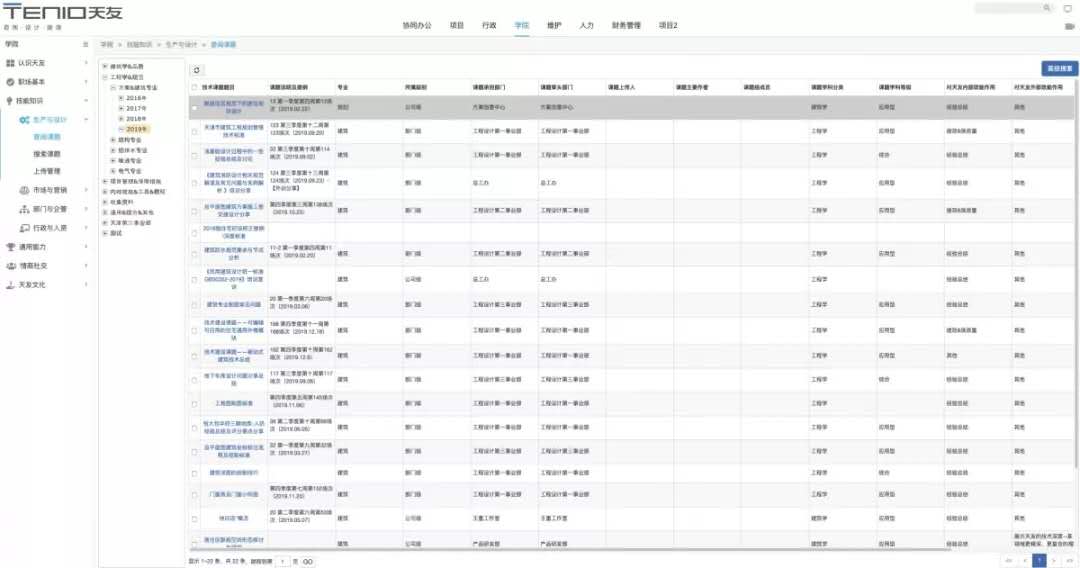This screenshot has width=1080, height=568.
Task: Check the select-all checkbox in table header
Action: pos(194,87)
